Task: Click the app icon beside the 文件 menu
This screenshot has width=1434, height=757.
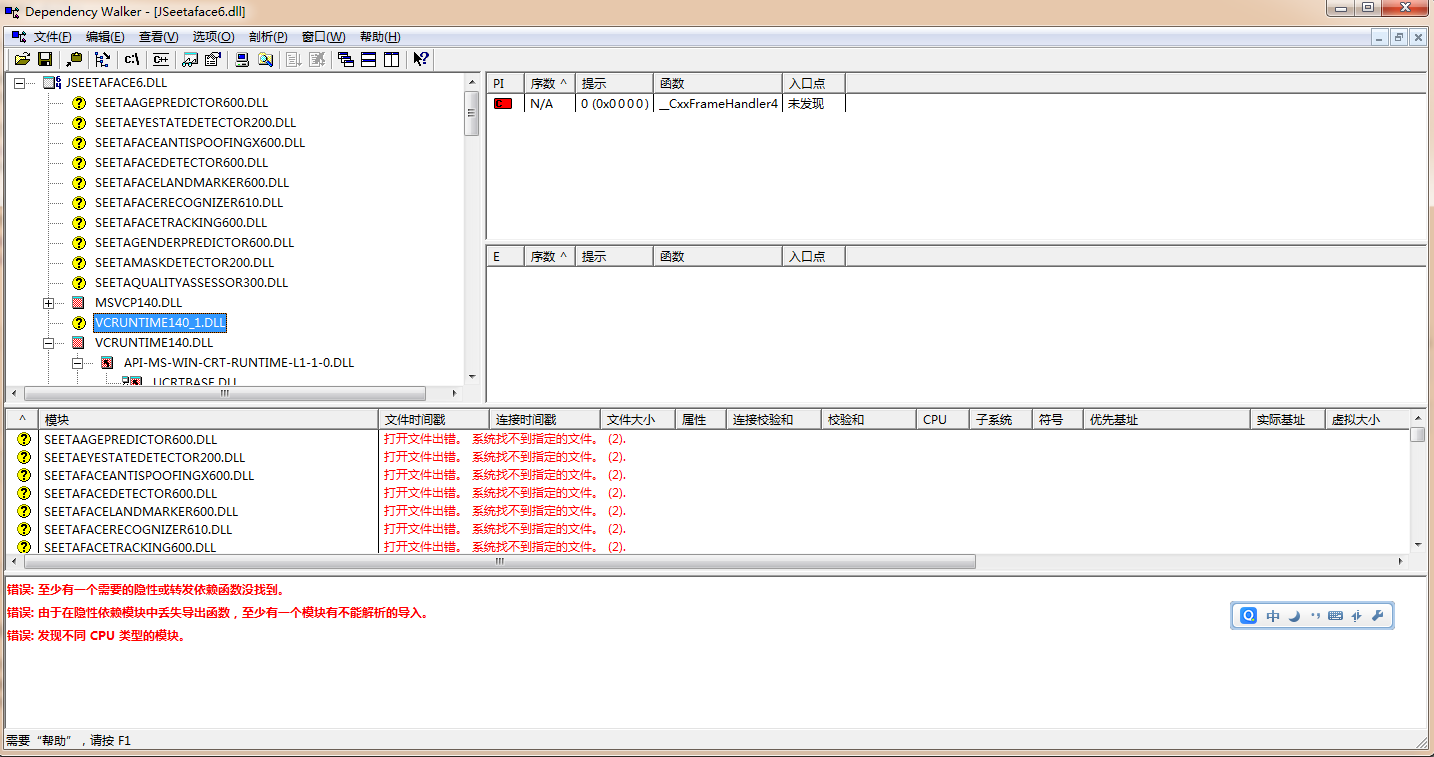Action: coord(18,37)
